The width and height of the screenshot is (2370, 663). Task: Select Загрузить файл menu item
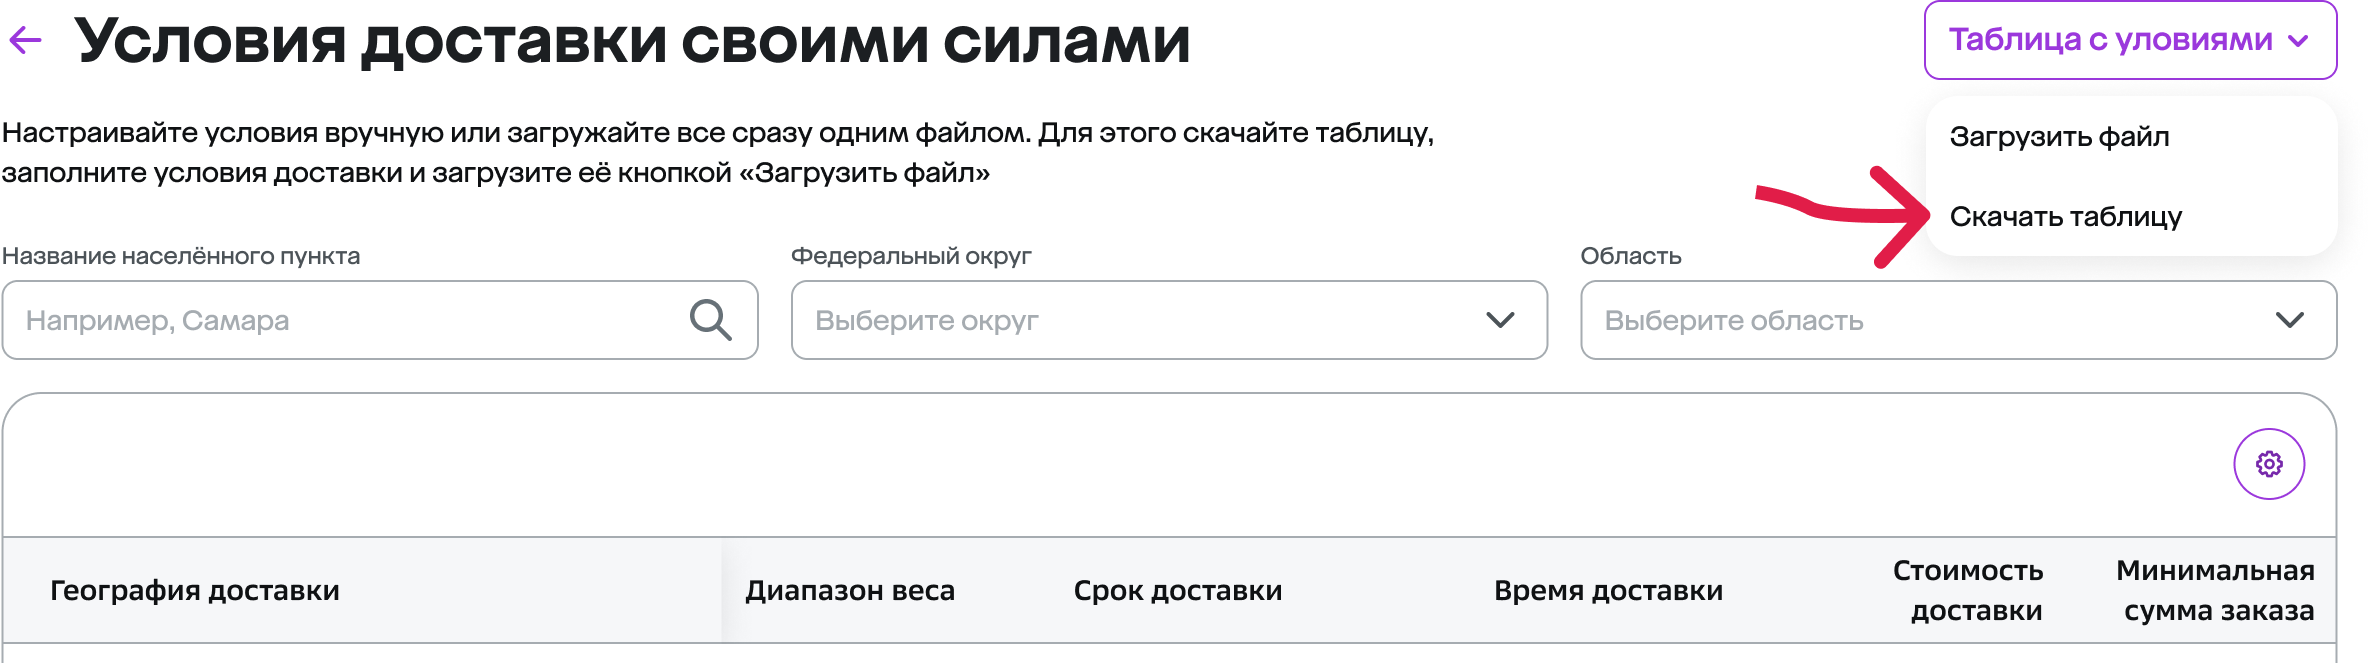(2059, 136)
